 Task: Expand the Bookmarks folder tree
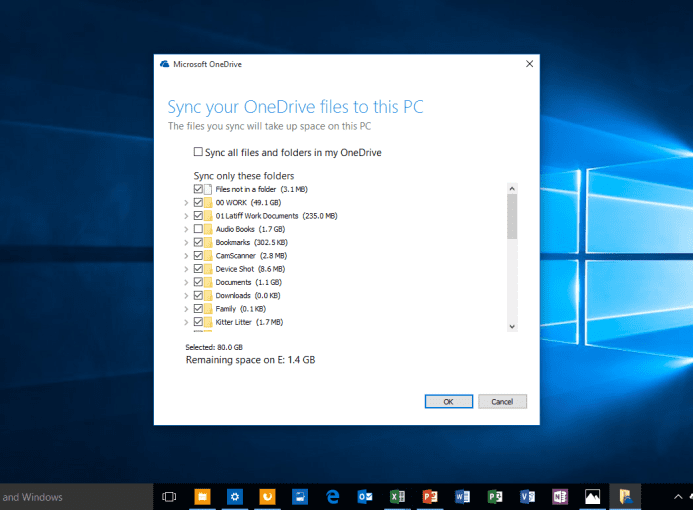pos(186,243)
